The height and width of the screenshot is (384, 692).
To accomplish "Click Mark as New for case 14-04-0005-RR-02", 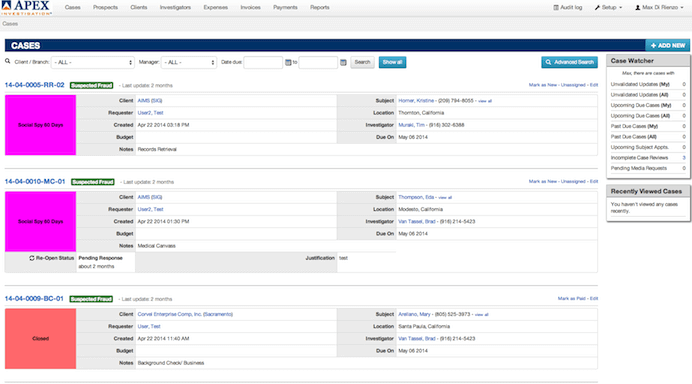I will tap(543, 85).
